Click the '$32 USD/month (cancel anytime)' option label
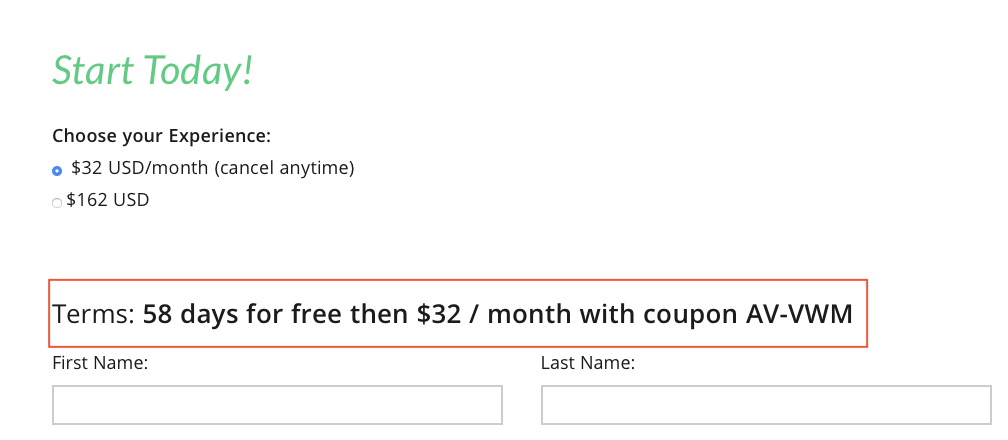 (x=213, y=169)
